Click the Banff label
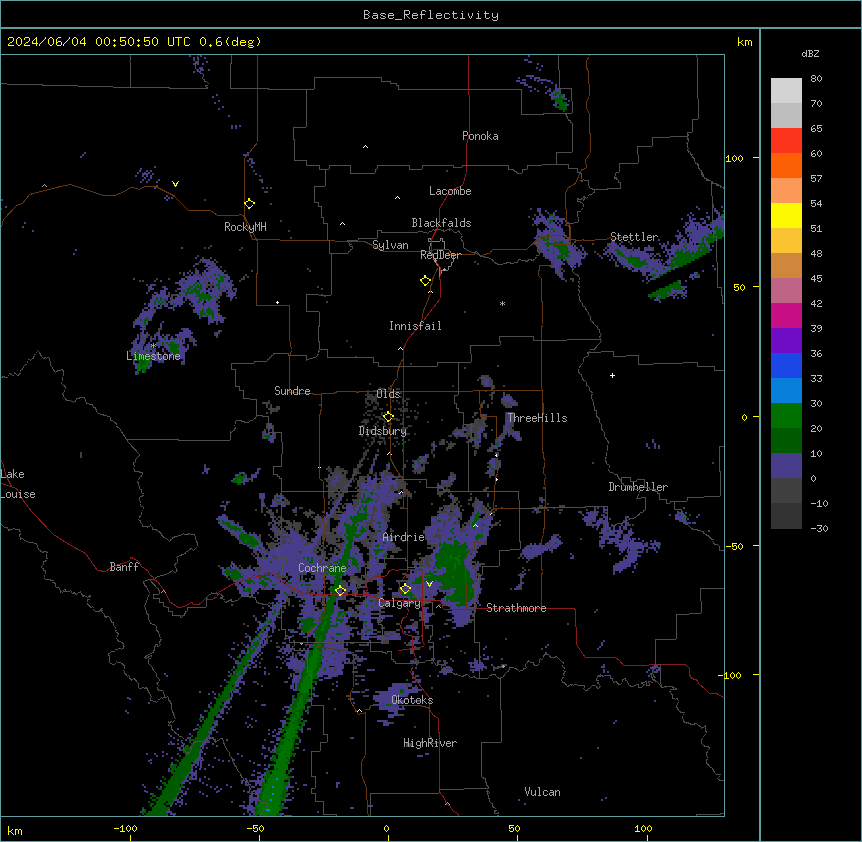 pyautogui.click(x=124, y=567)
